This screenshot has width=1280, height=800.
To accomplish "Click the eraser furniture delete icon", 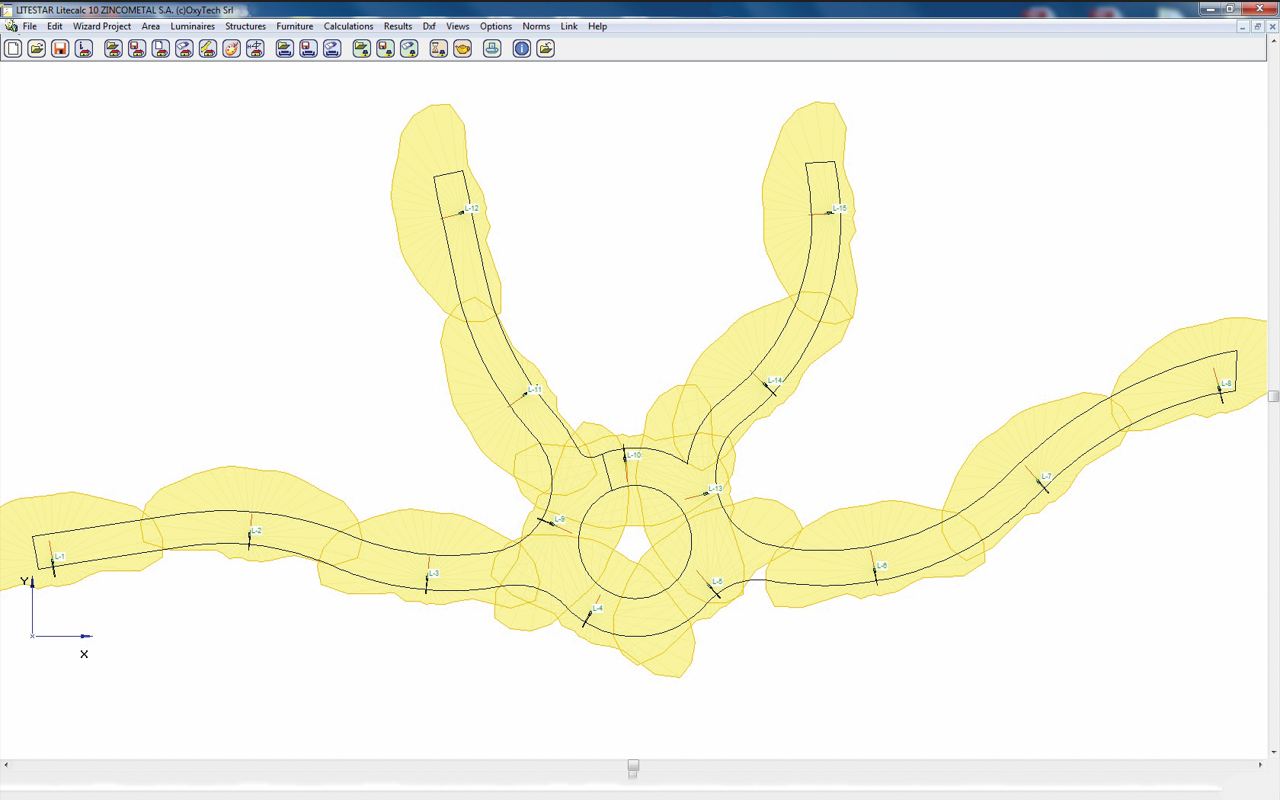I will tap(332, 48).
